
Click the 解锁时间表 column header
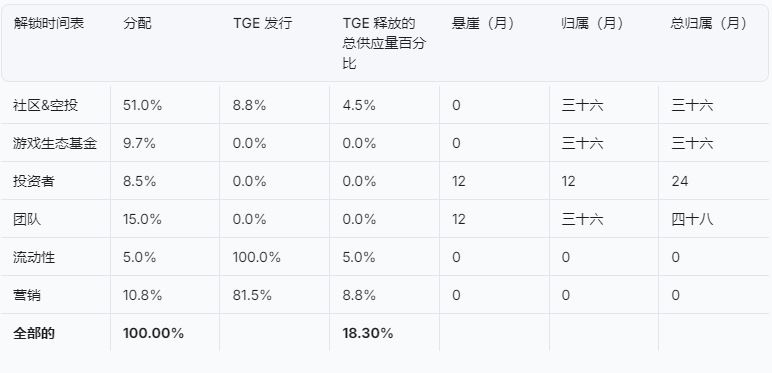tap(48, 24)
